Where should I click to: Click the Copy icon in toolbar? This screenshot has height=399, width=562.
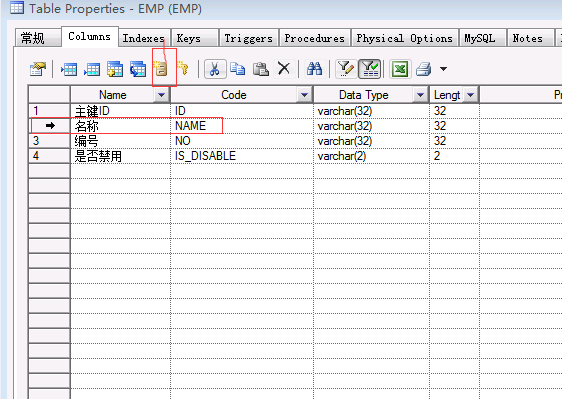[237, 68]
